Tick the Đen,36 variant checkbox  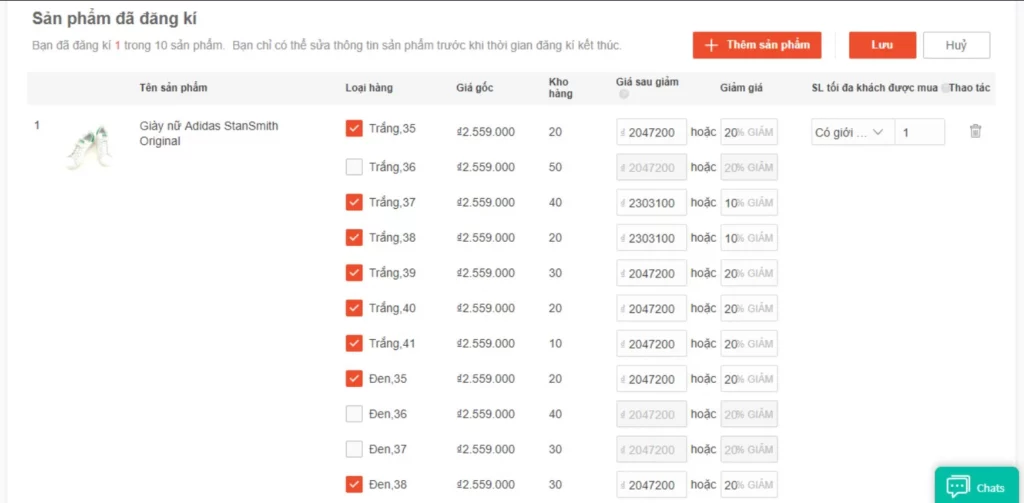(x=354, y=414)
